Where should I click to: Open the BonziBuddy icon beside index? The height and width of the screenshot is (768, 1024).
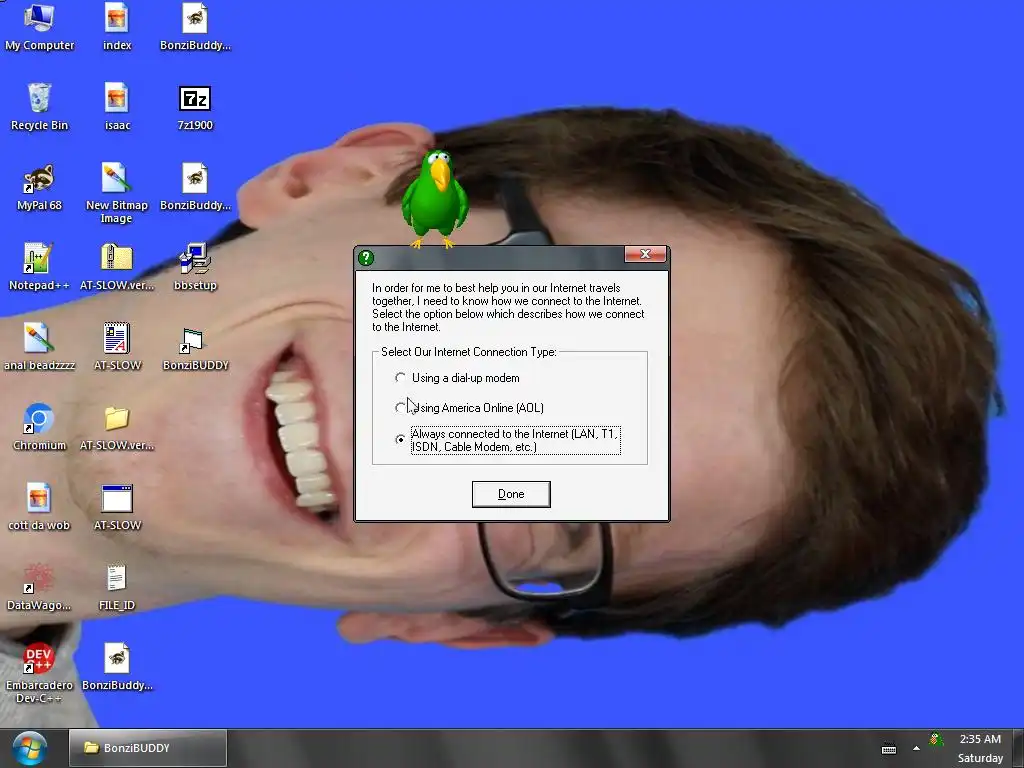pyautogui.click(x=195, y=26)
